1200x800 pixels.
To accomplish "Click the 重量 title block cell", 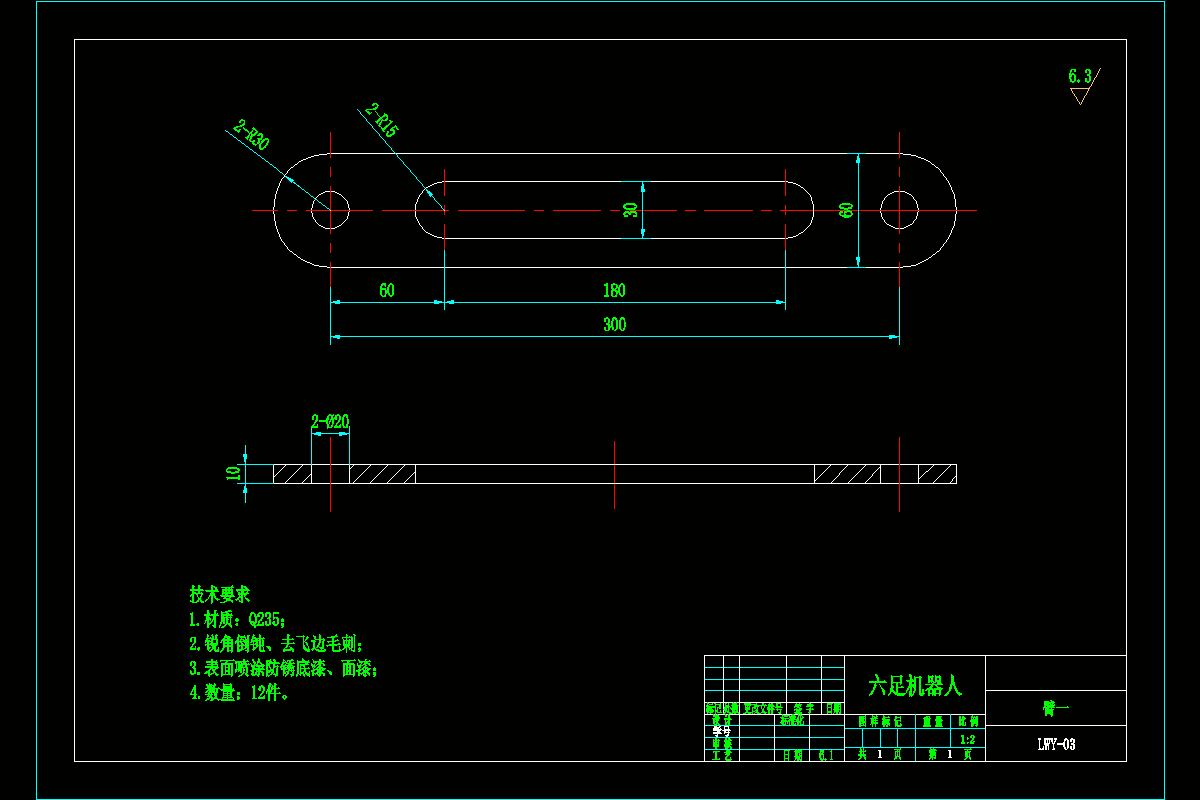I will pyautogui.click(x=933, y=721).
